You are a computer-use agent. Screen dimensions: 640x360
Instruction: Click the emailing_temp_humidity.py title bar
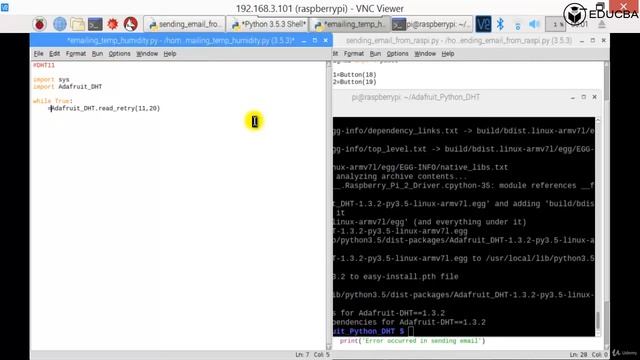pos(181,40)
